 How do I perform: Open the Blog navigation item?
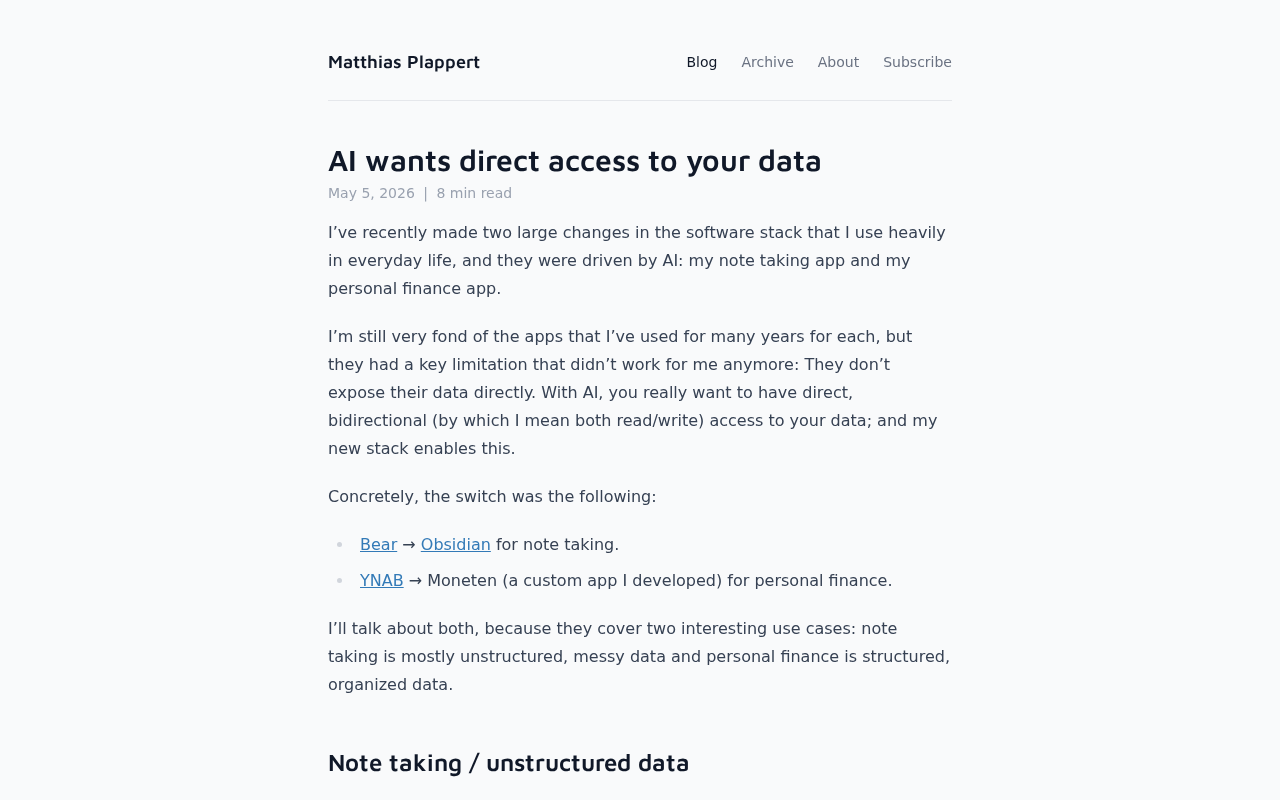702,62
